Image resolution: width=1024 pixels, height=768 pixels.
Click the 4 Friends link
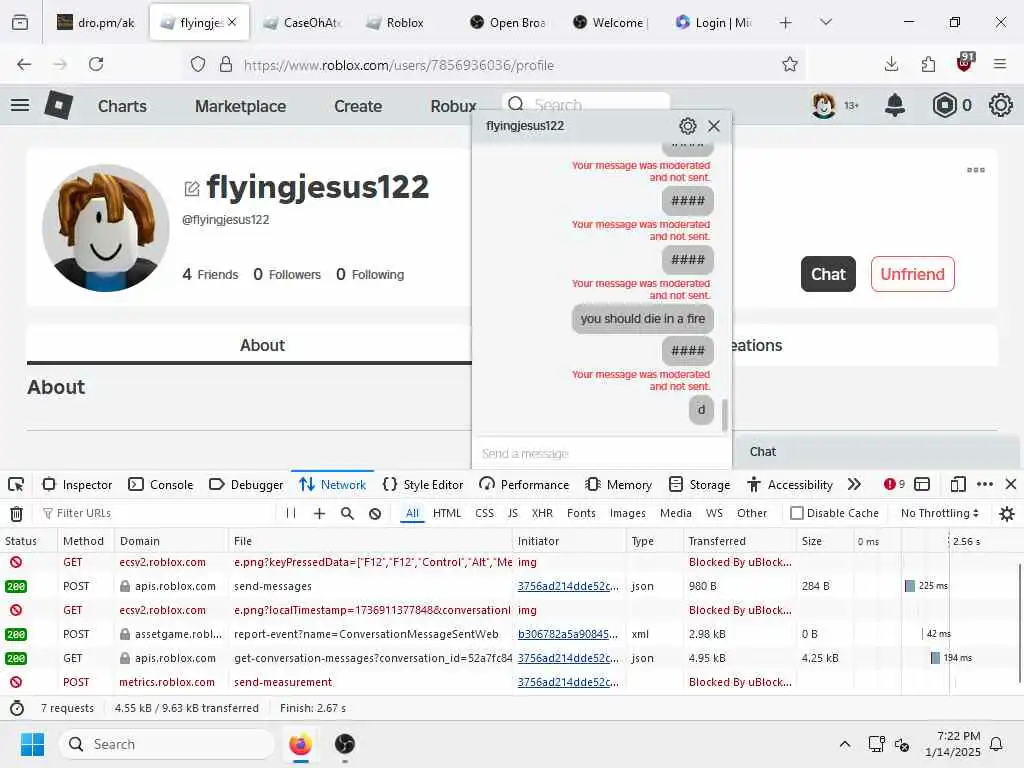point(210,274)
